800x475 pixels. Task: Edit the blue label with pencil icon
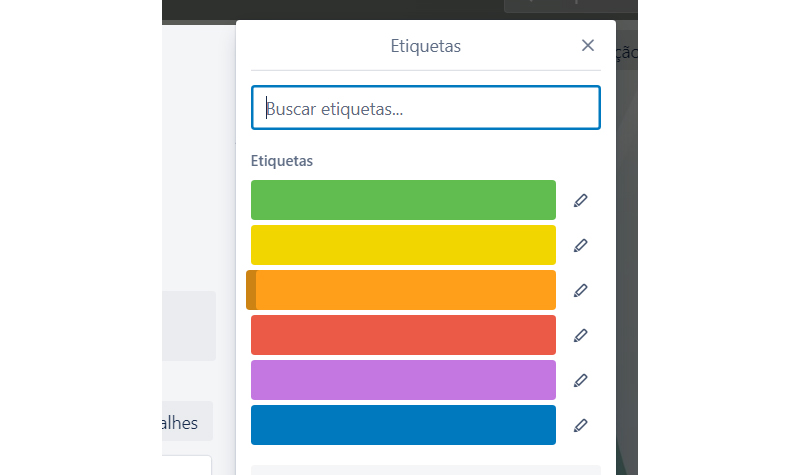coord(580,425)
